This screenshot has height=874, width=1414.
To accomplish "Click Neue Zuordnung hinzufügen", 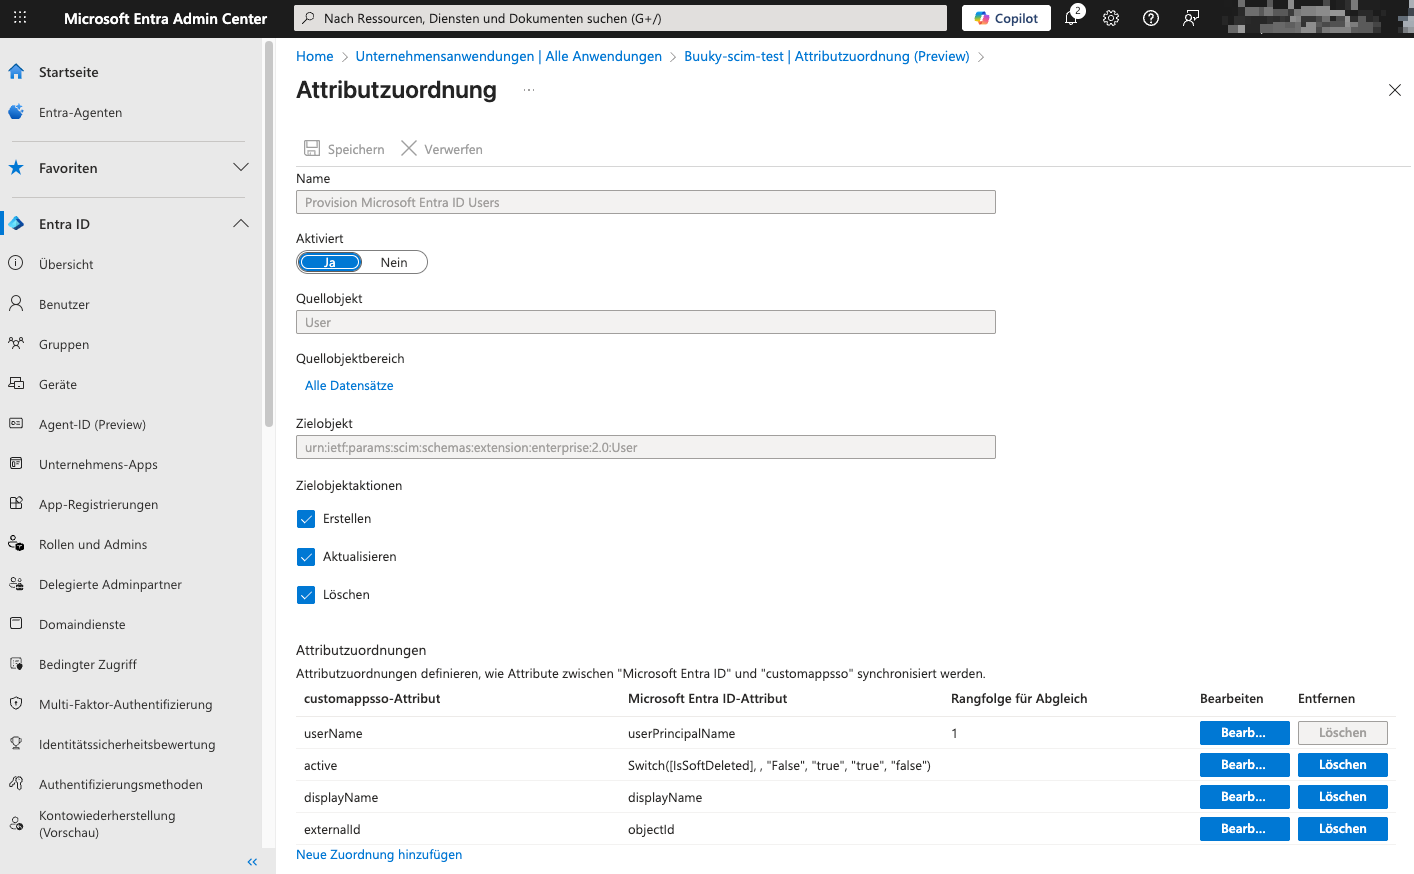I will click(x=378, y=854).
